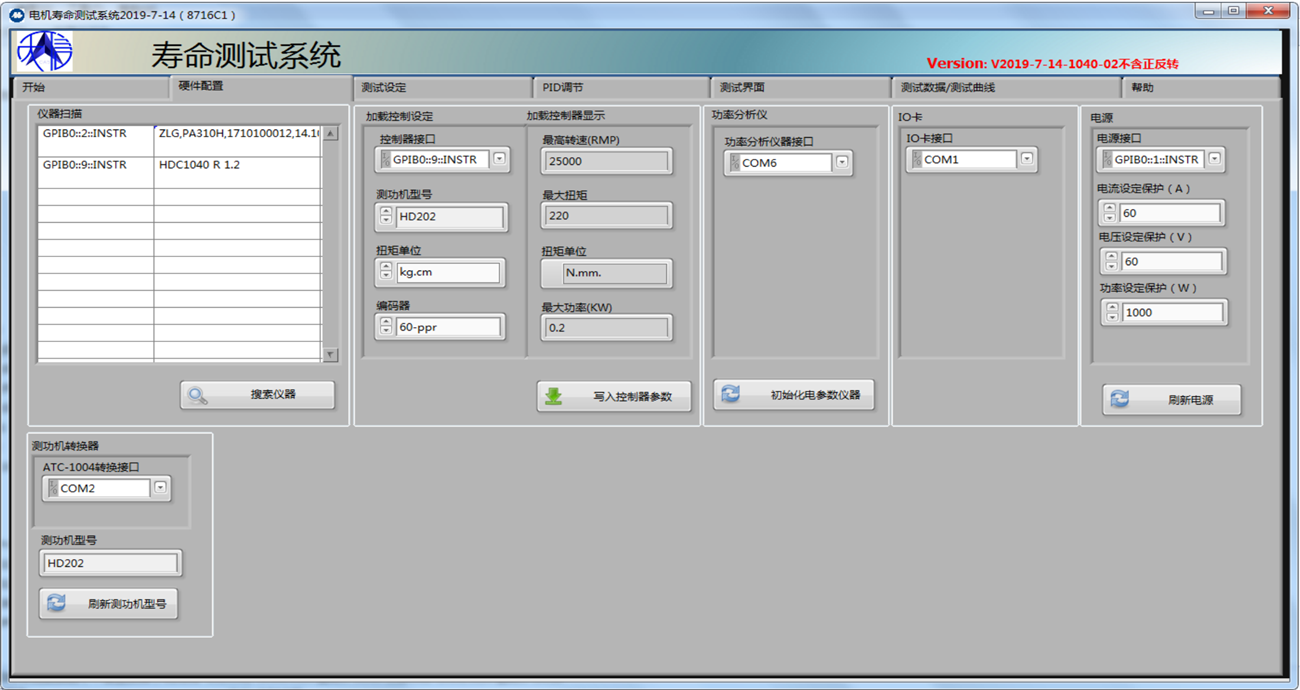
Task: Click the magnifier icon on search instruments button
Action: click(198, 395)
